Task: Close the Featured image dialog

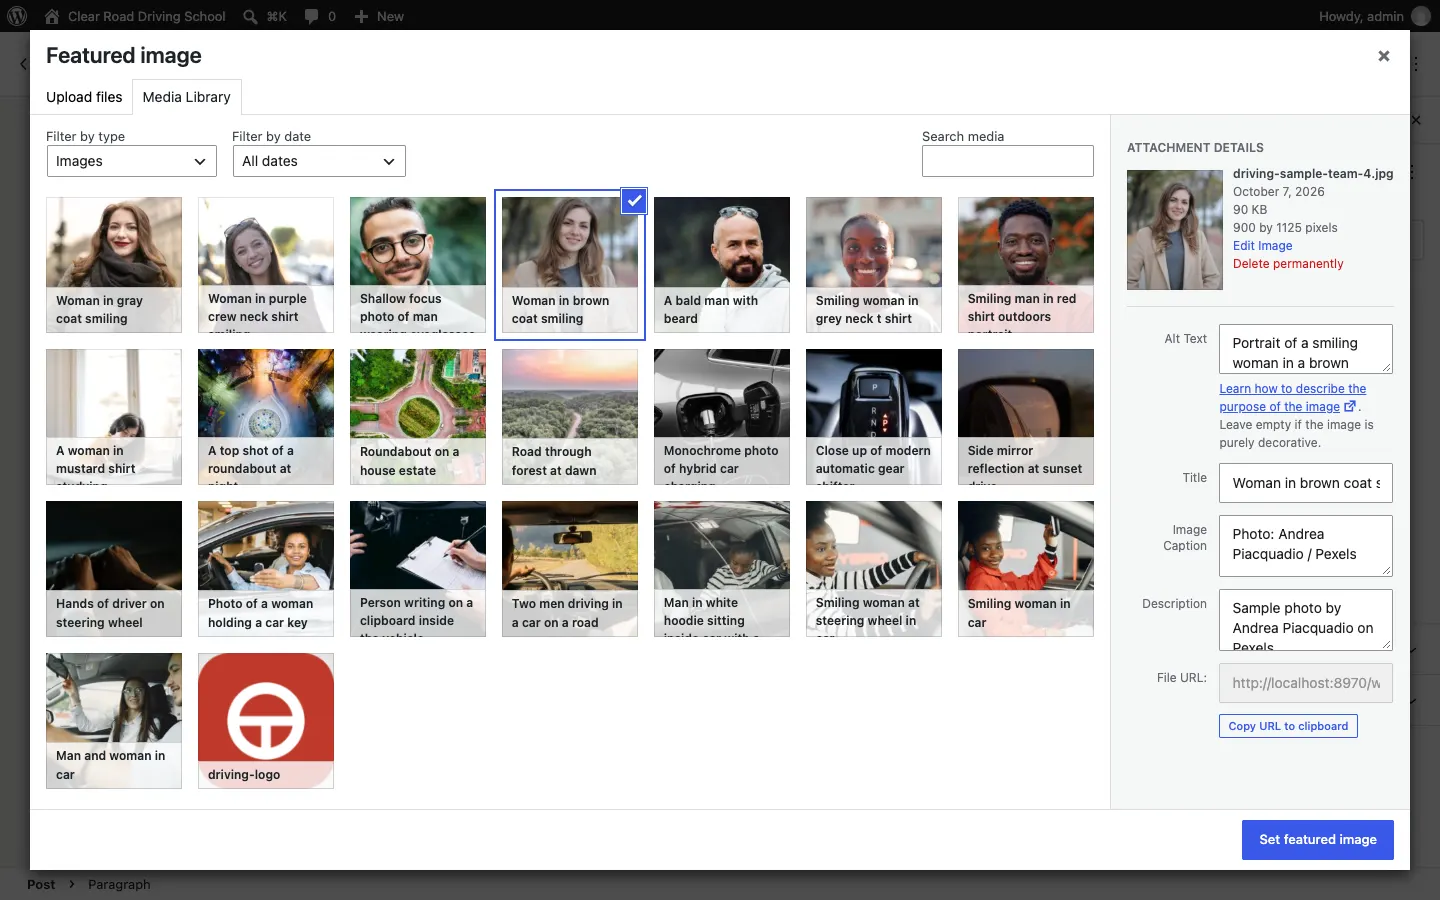Action: click(1384, 56)
